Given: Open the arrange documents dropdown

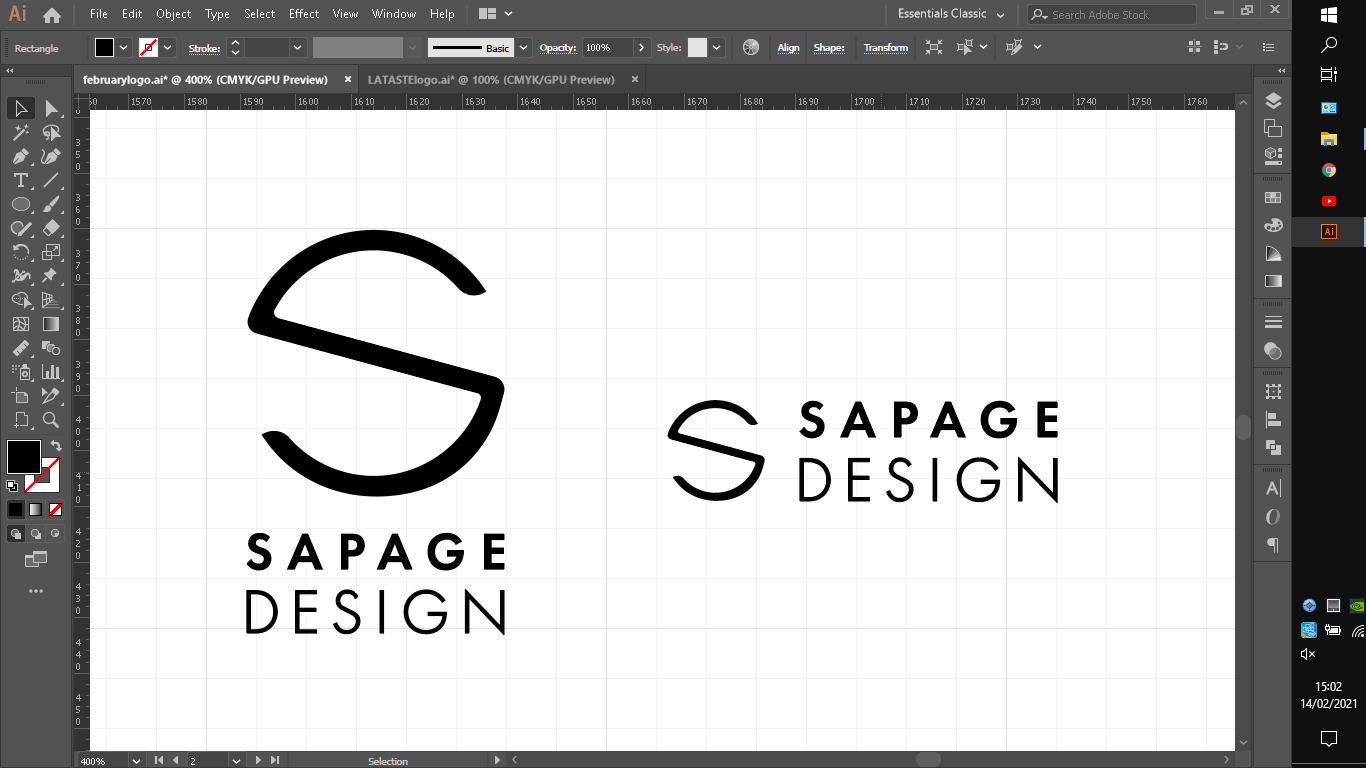Looking at the screenshot, I should 496,14.
